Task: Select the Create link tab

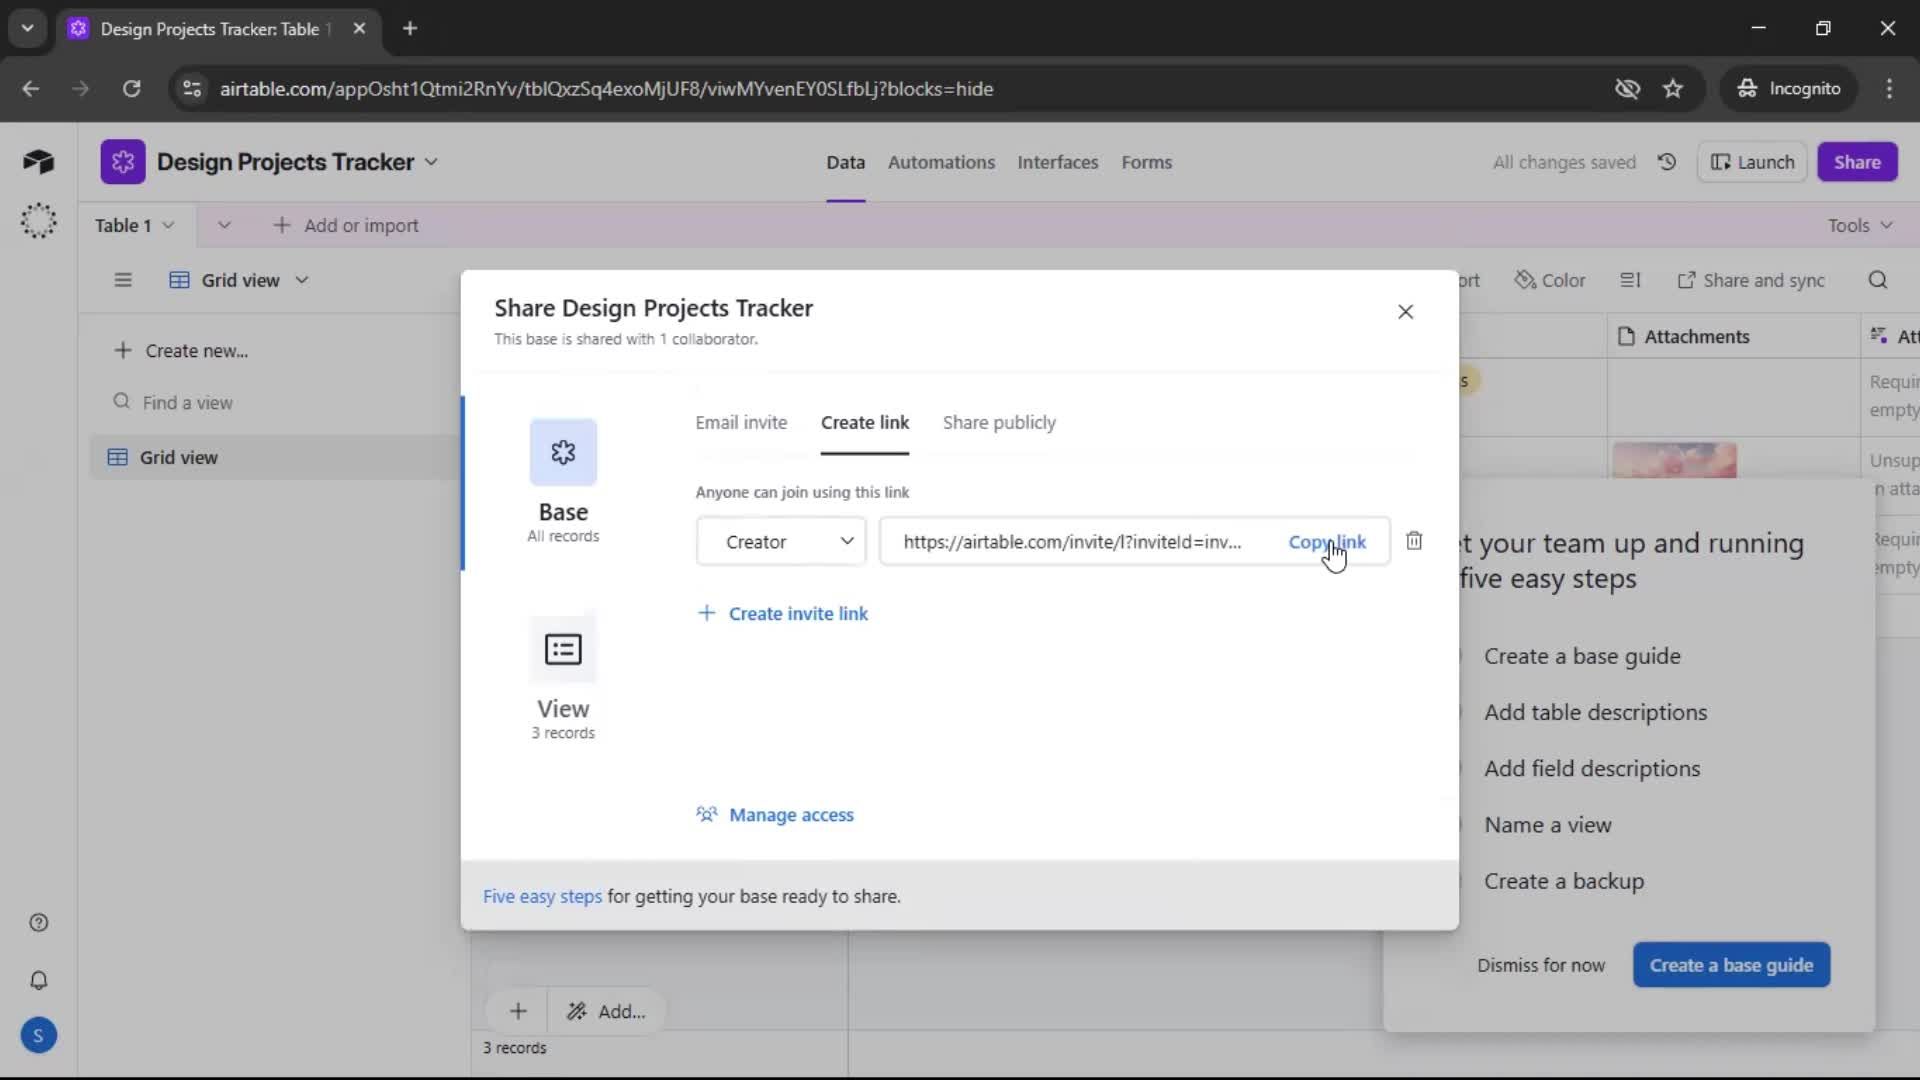Action: pyautogui.click(x=865, y=423)
